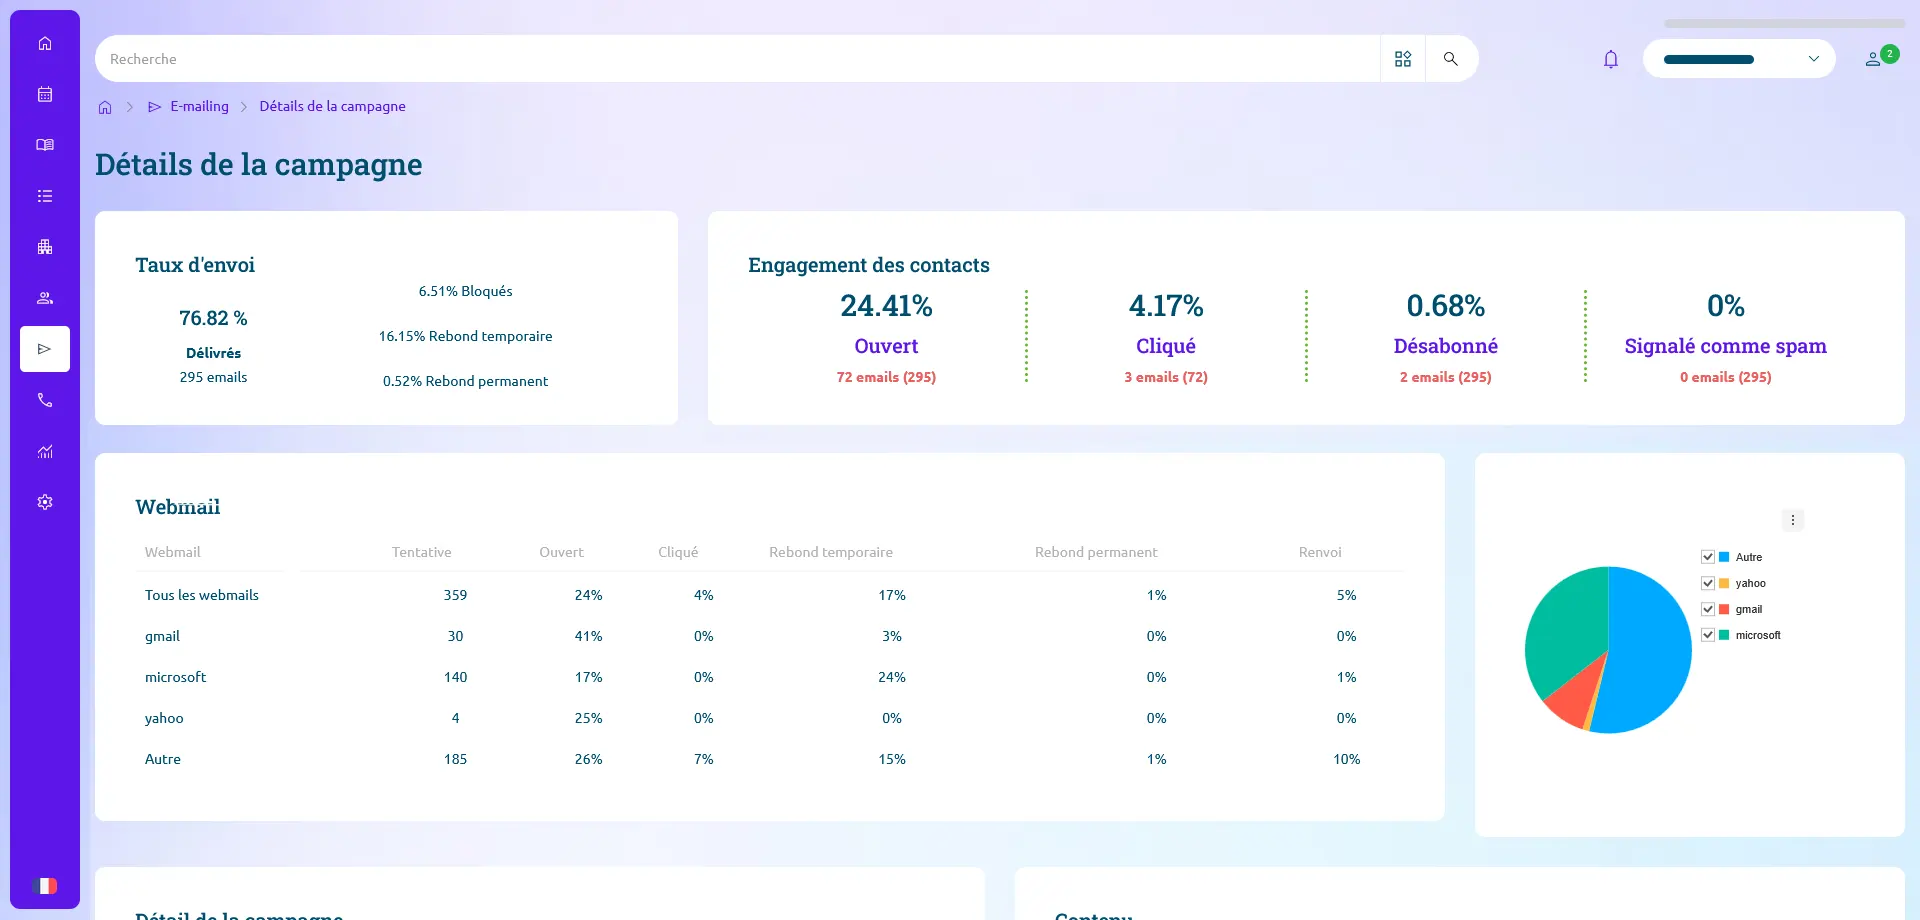Viewport: 1920px width, 920px height.
Task: Click the open book sidebar icon
Action: click(x=45, y=145)
